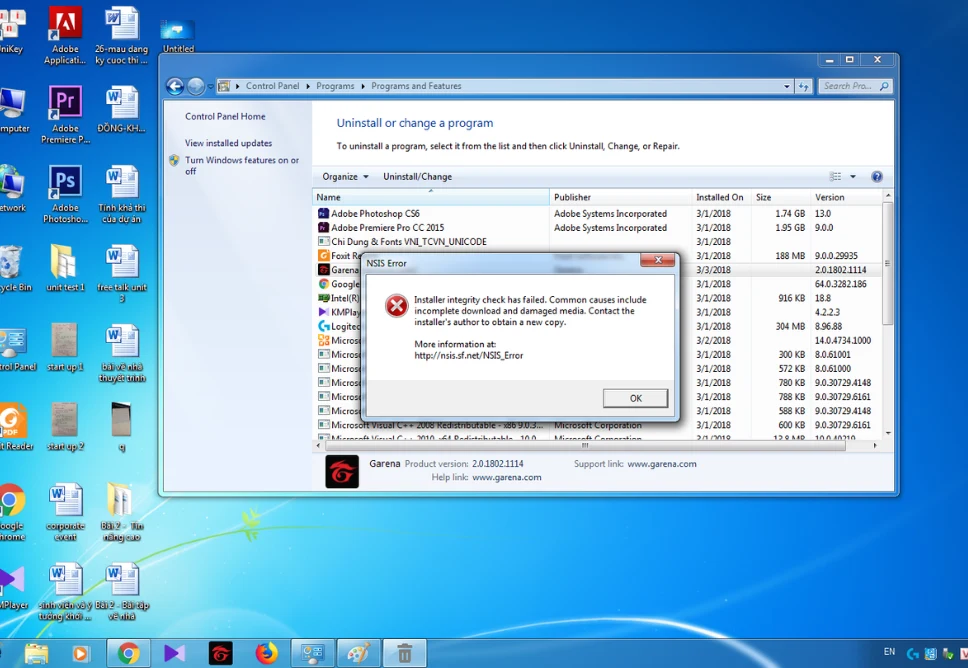Sort the list by the Version column
The width and height of the screenshot is (968, 668).
[846, 197]
